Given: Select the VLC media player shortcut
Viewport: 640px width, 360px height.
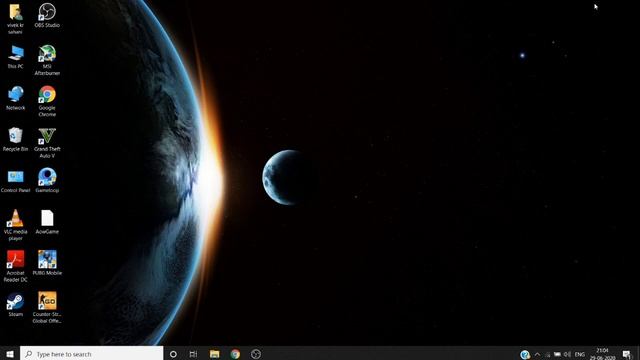Looking at the screenshot, I should tap(15, 225).
